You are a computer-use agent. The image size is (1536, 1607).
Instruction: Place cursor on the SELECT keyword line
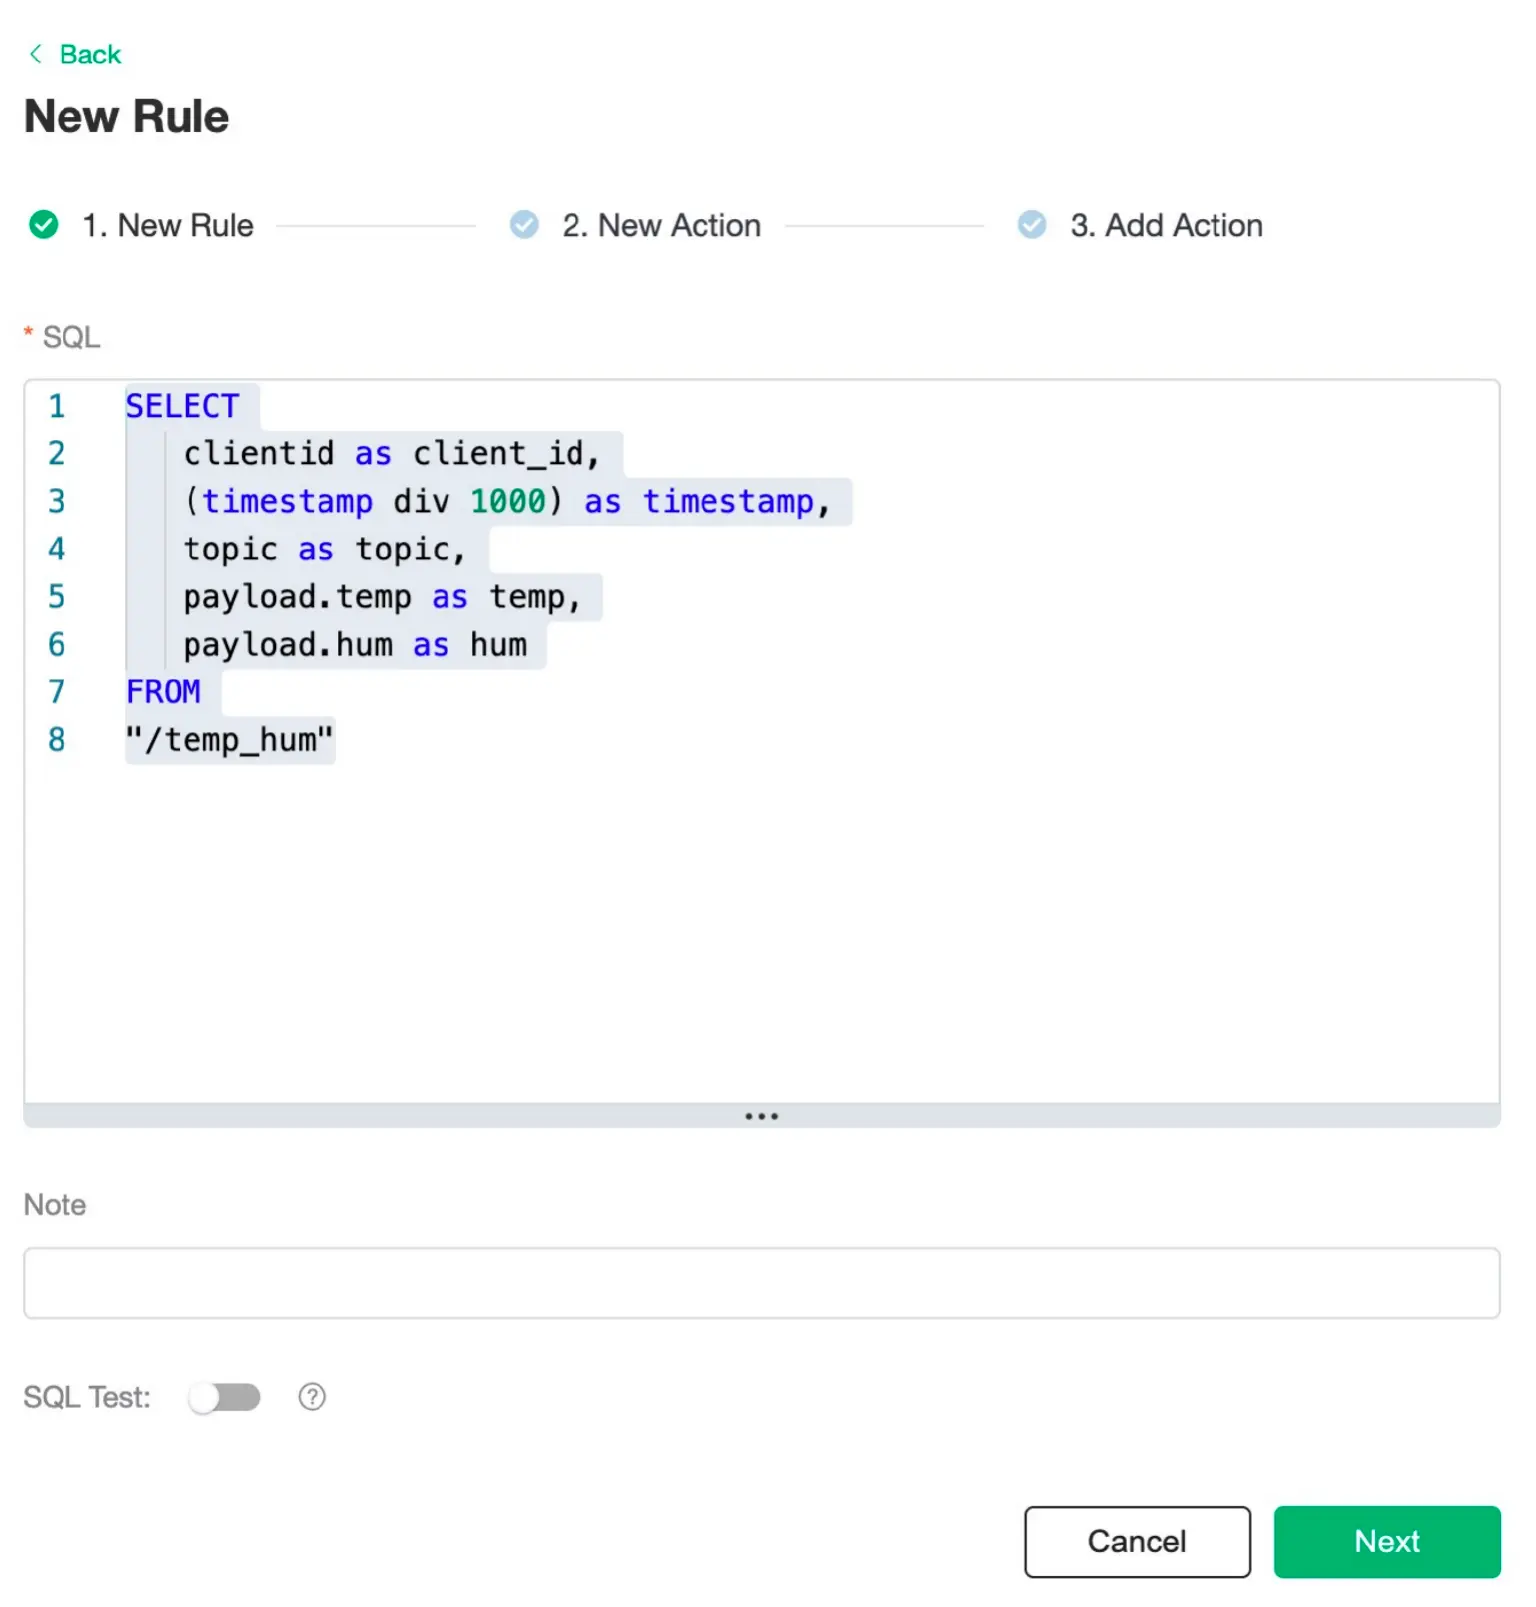(x=182, y=406)
